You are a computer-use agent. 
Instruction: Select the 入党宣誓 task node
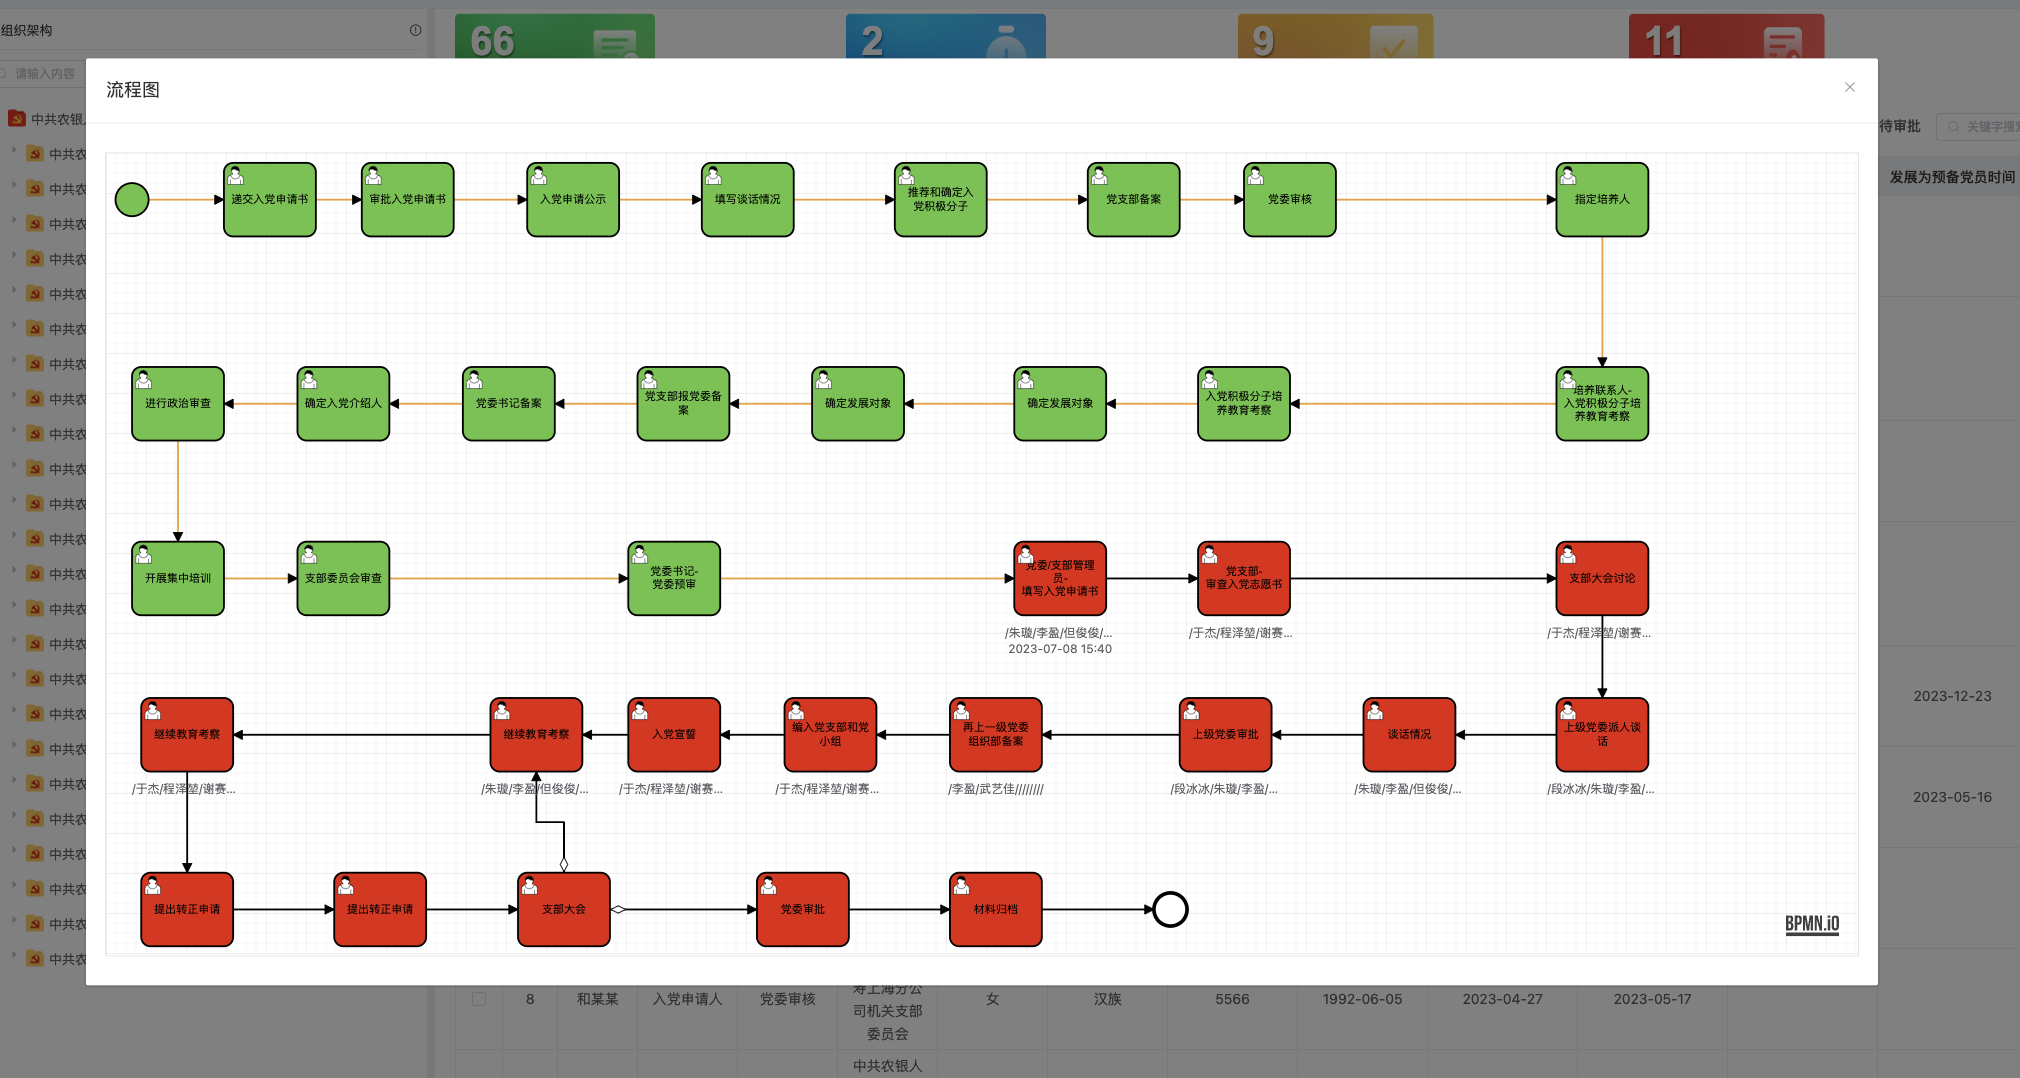tap(674, 735)
